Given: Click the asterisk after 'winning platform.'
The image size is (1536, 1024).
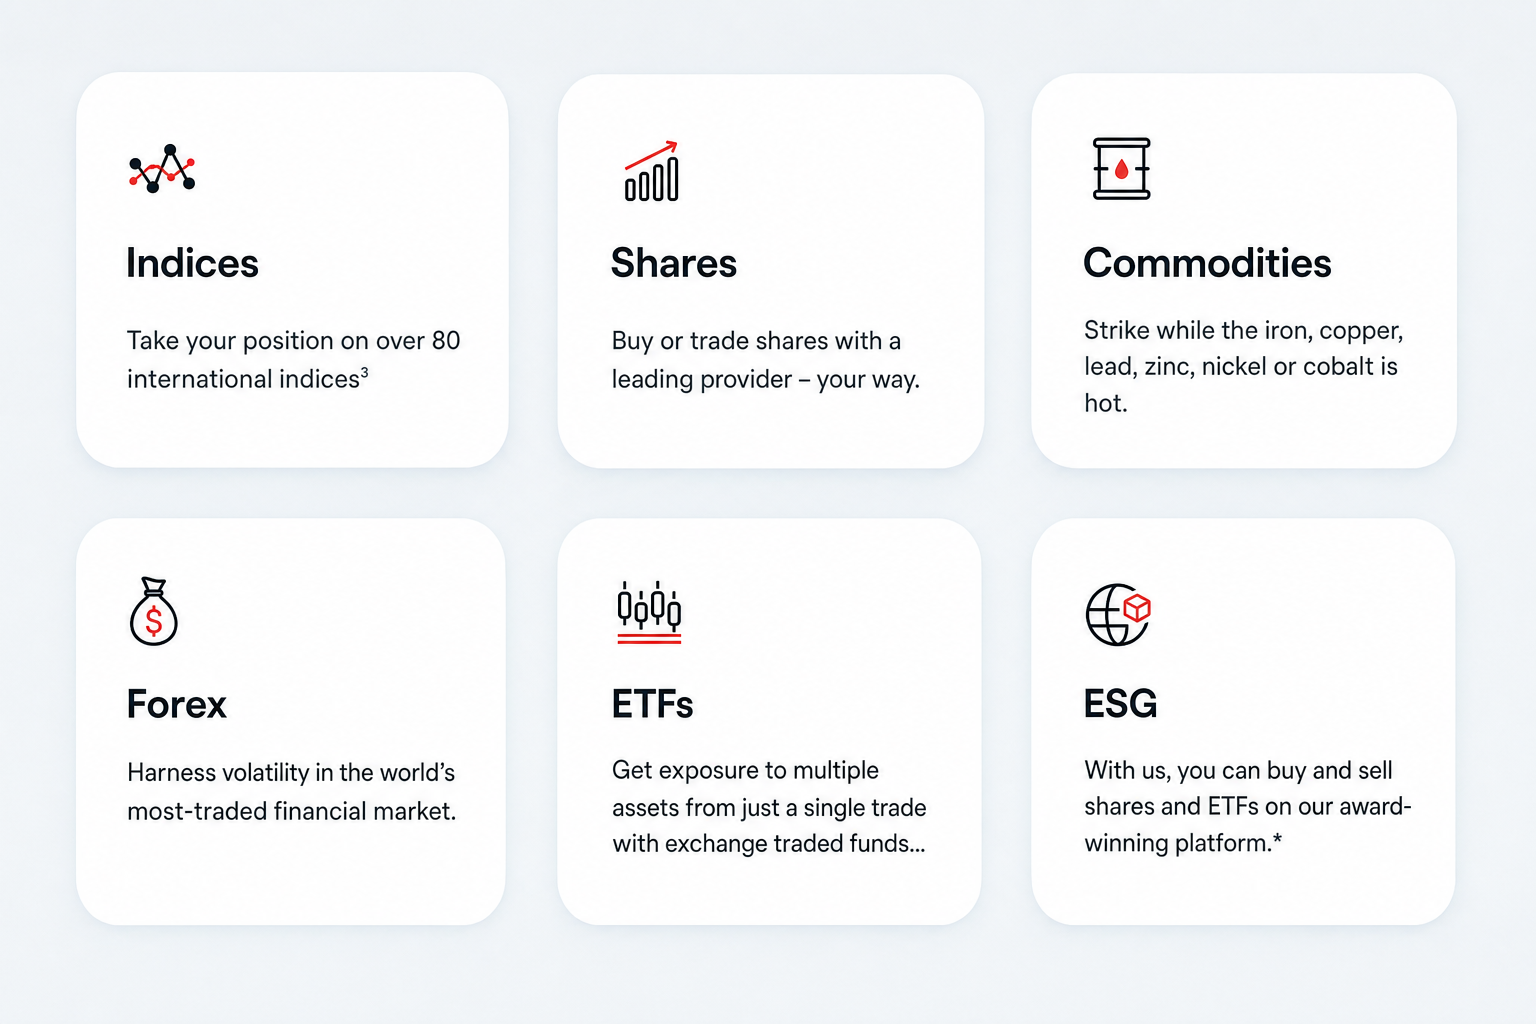Looking at the screenshot, I should tap(1277, 839).
